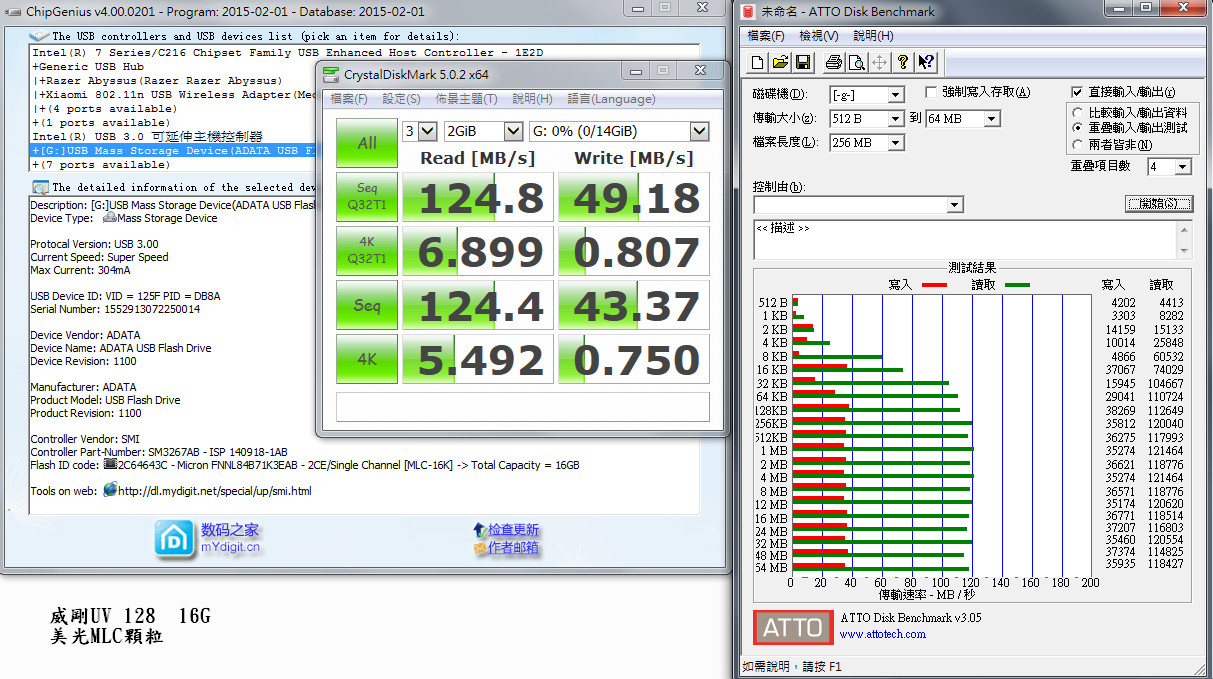
Task: Click the flash chip icon next to Flash ID code
Action: [108, 465]
